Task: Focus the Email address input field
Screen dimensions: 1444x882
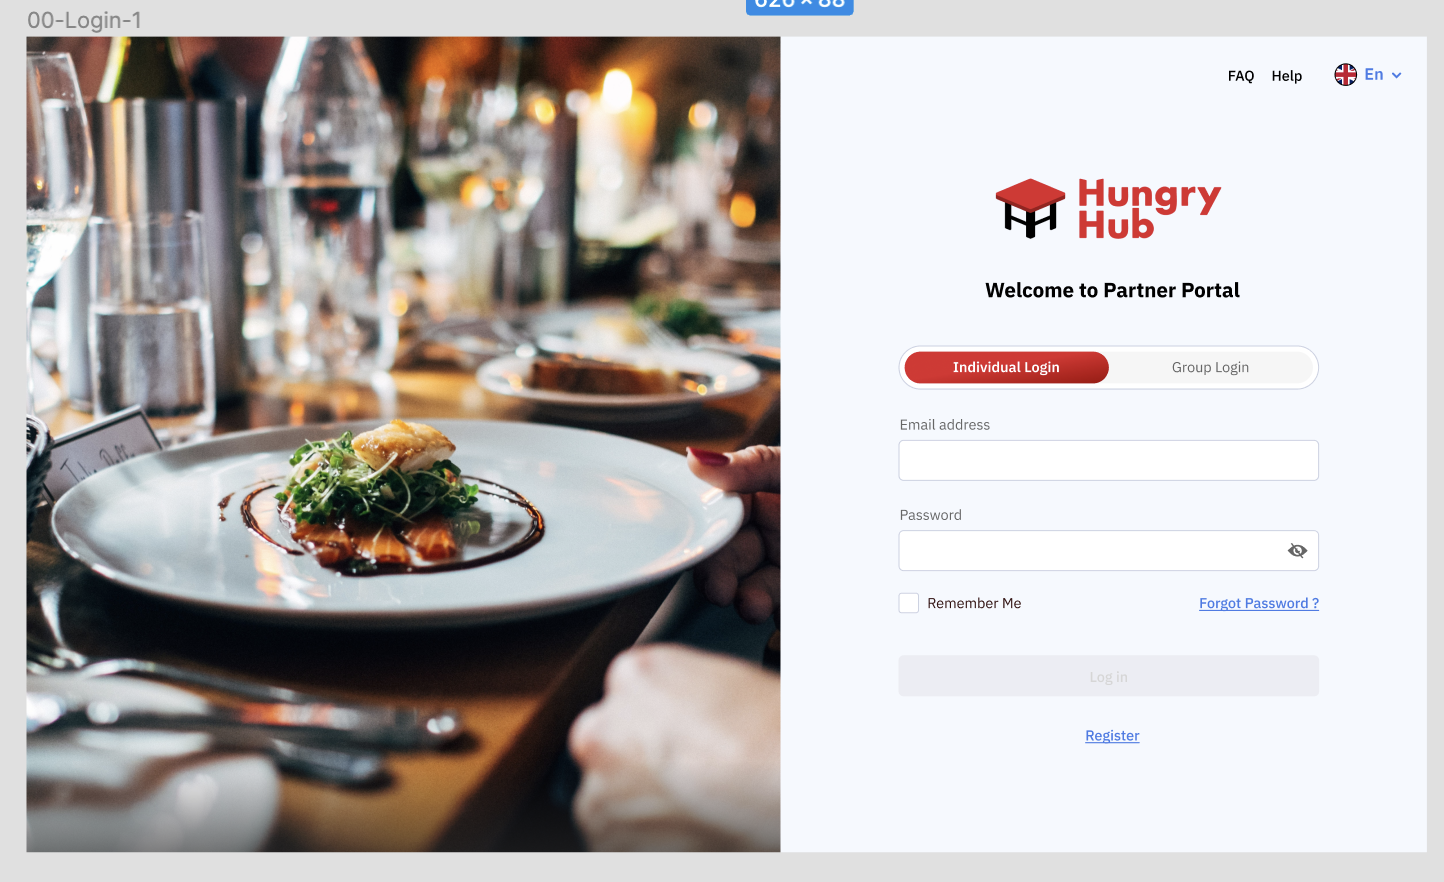Action: point(1109,460)
